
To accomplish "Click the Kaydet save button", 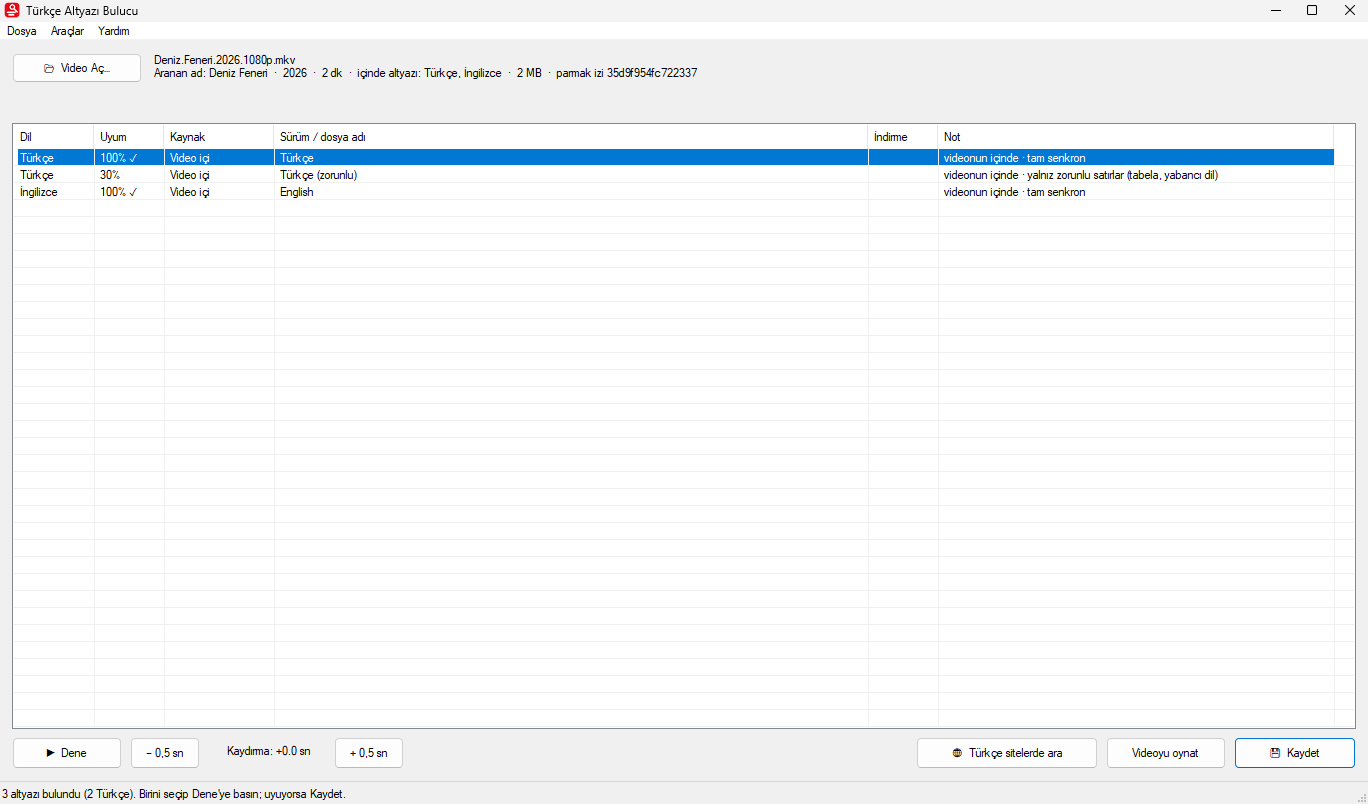I will [x=1295, y=753].
